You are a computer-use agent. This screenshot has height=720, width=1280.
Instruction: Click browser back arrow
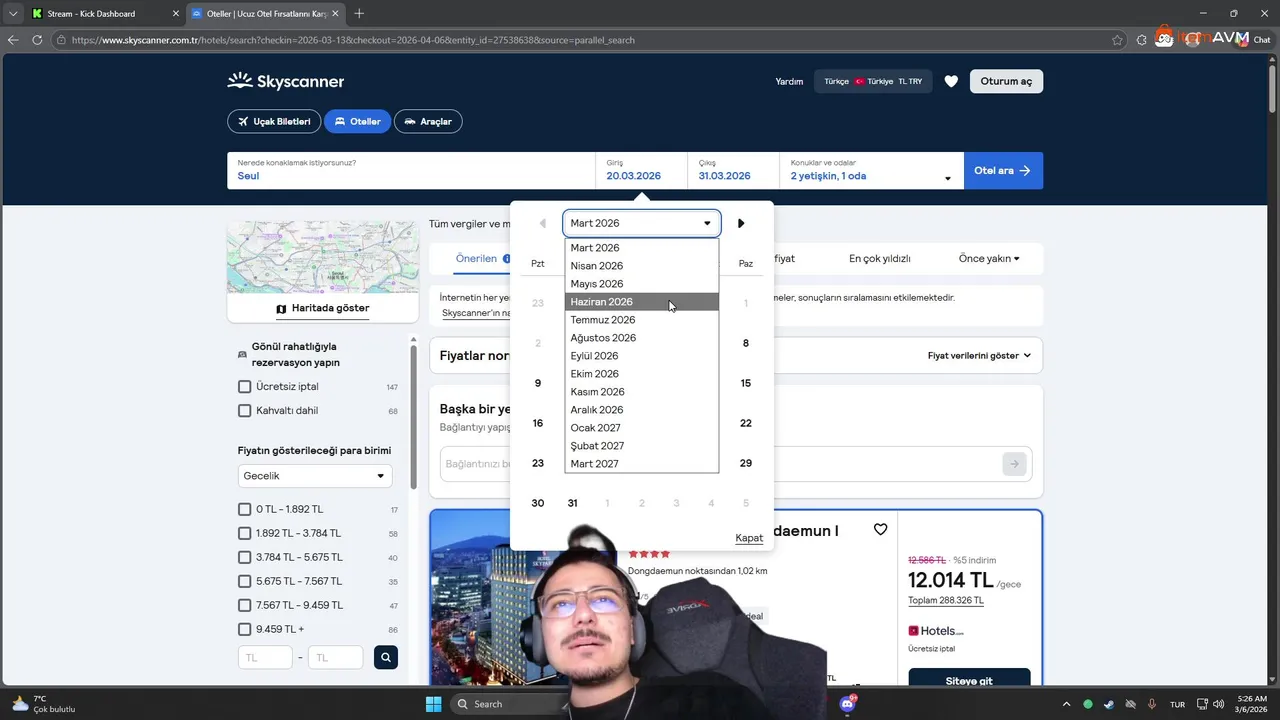(x=13, y=40)
